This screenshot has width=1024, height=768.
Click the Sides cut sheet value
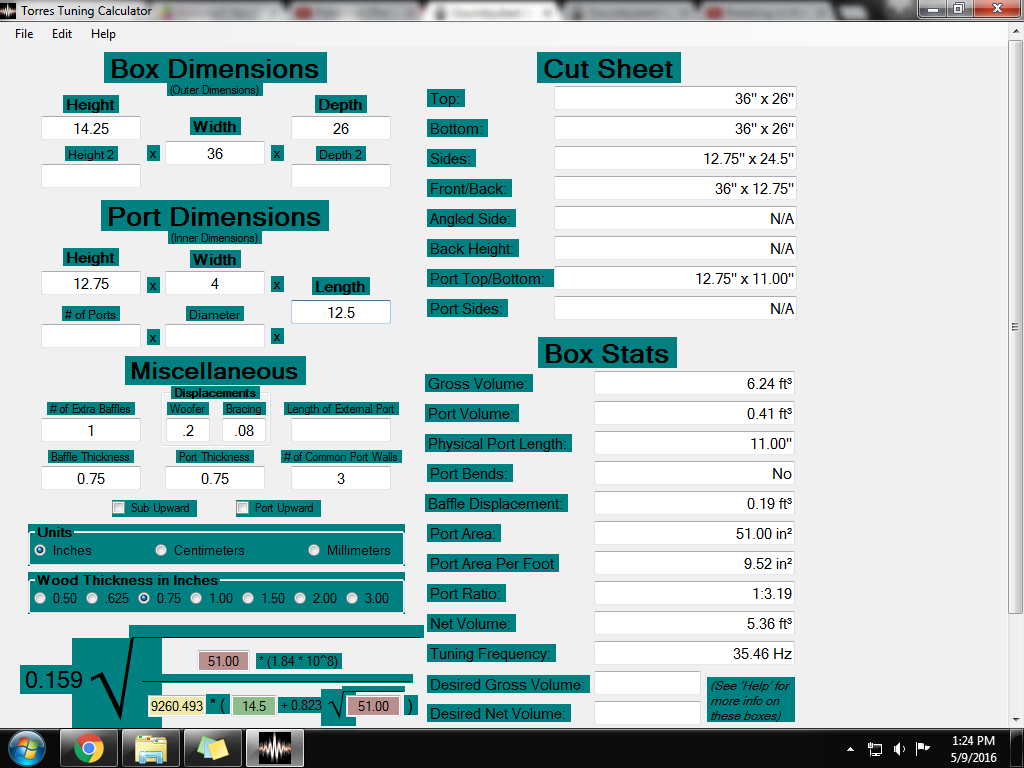coord(675,158)
